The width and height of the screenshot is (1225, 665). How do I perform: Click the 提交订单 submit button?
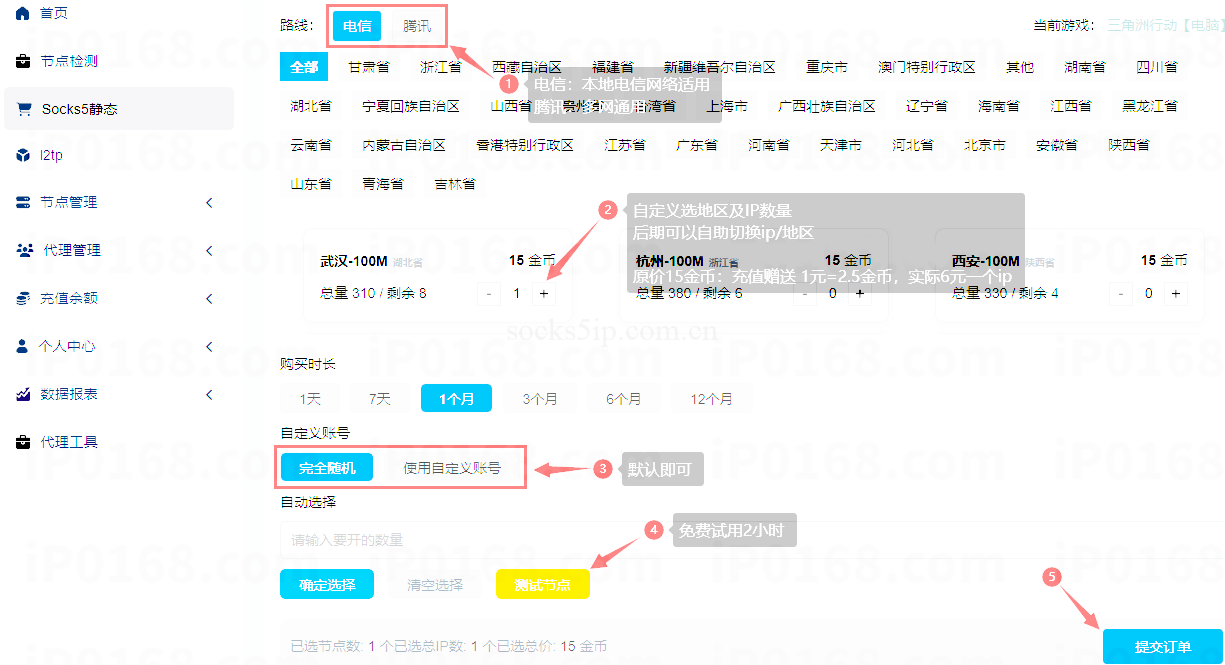click(1163, 647)
